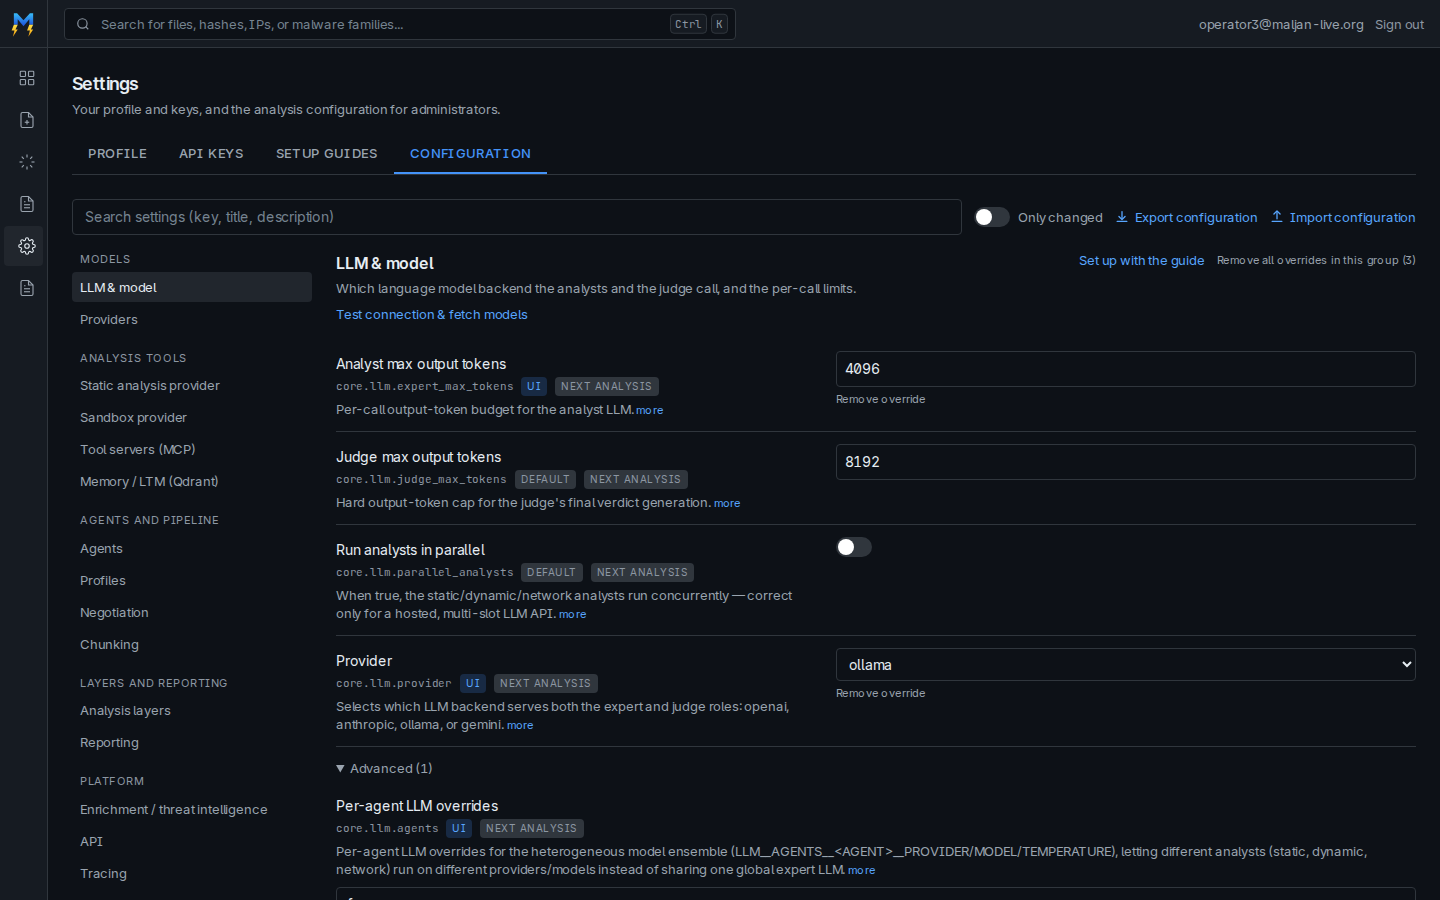
Task: Click the M lightning-bolt app logo
Action: (23, 24)
